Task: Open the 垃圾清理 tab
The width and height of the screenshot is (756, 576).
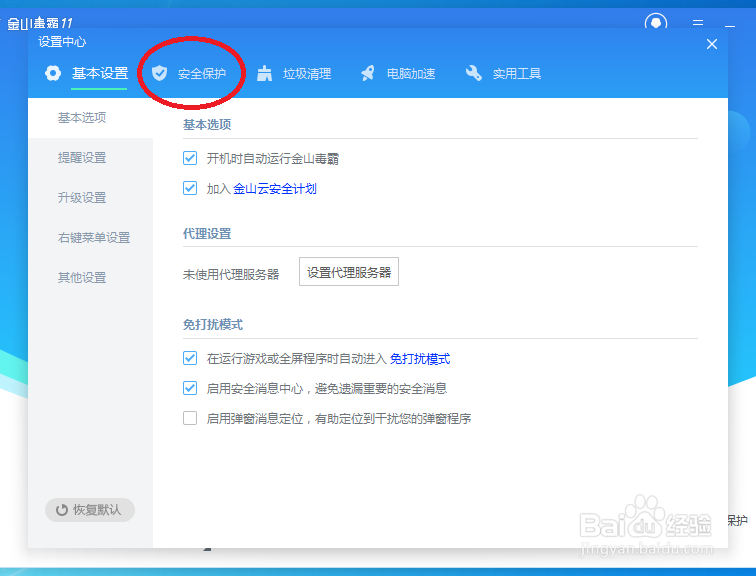Action: (x=307, y=74)
